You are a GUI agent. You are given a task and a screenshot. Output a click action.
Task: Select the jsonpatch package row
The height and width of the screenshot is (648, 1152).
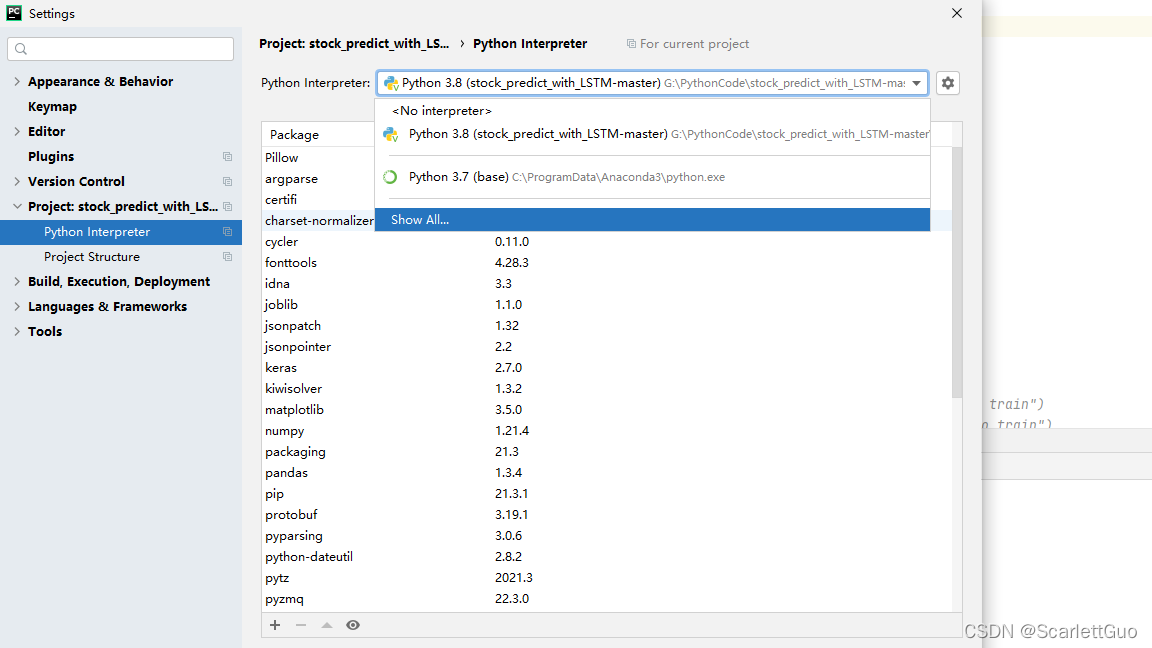607,325
